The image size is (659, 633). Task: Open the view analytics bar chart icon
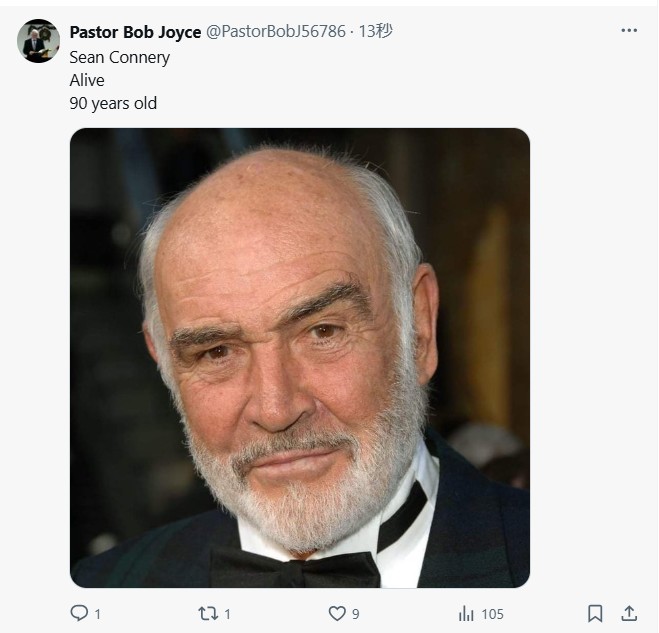click(x=466, y=613)
